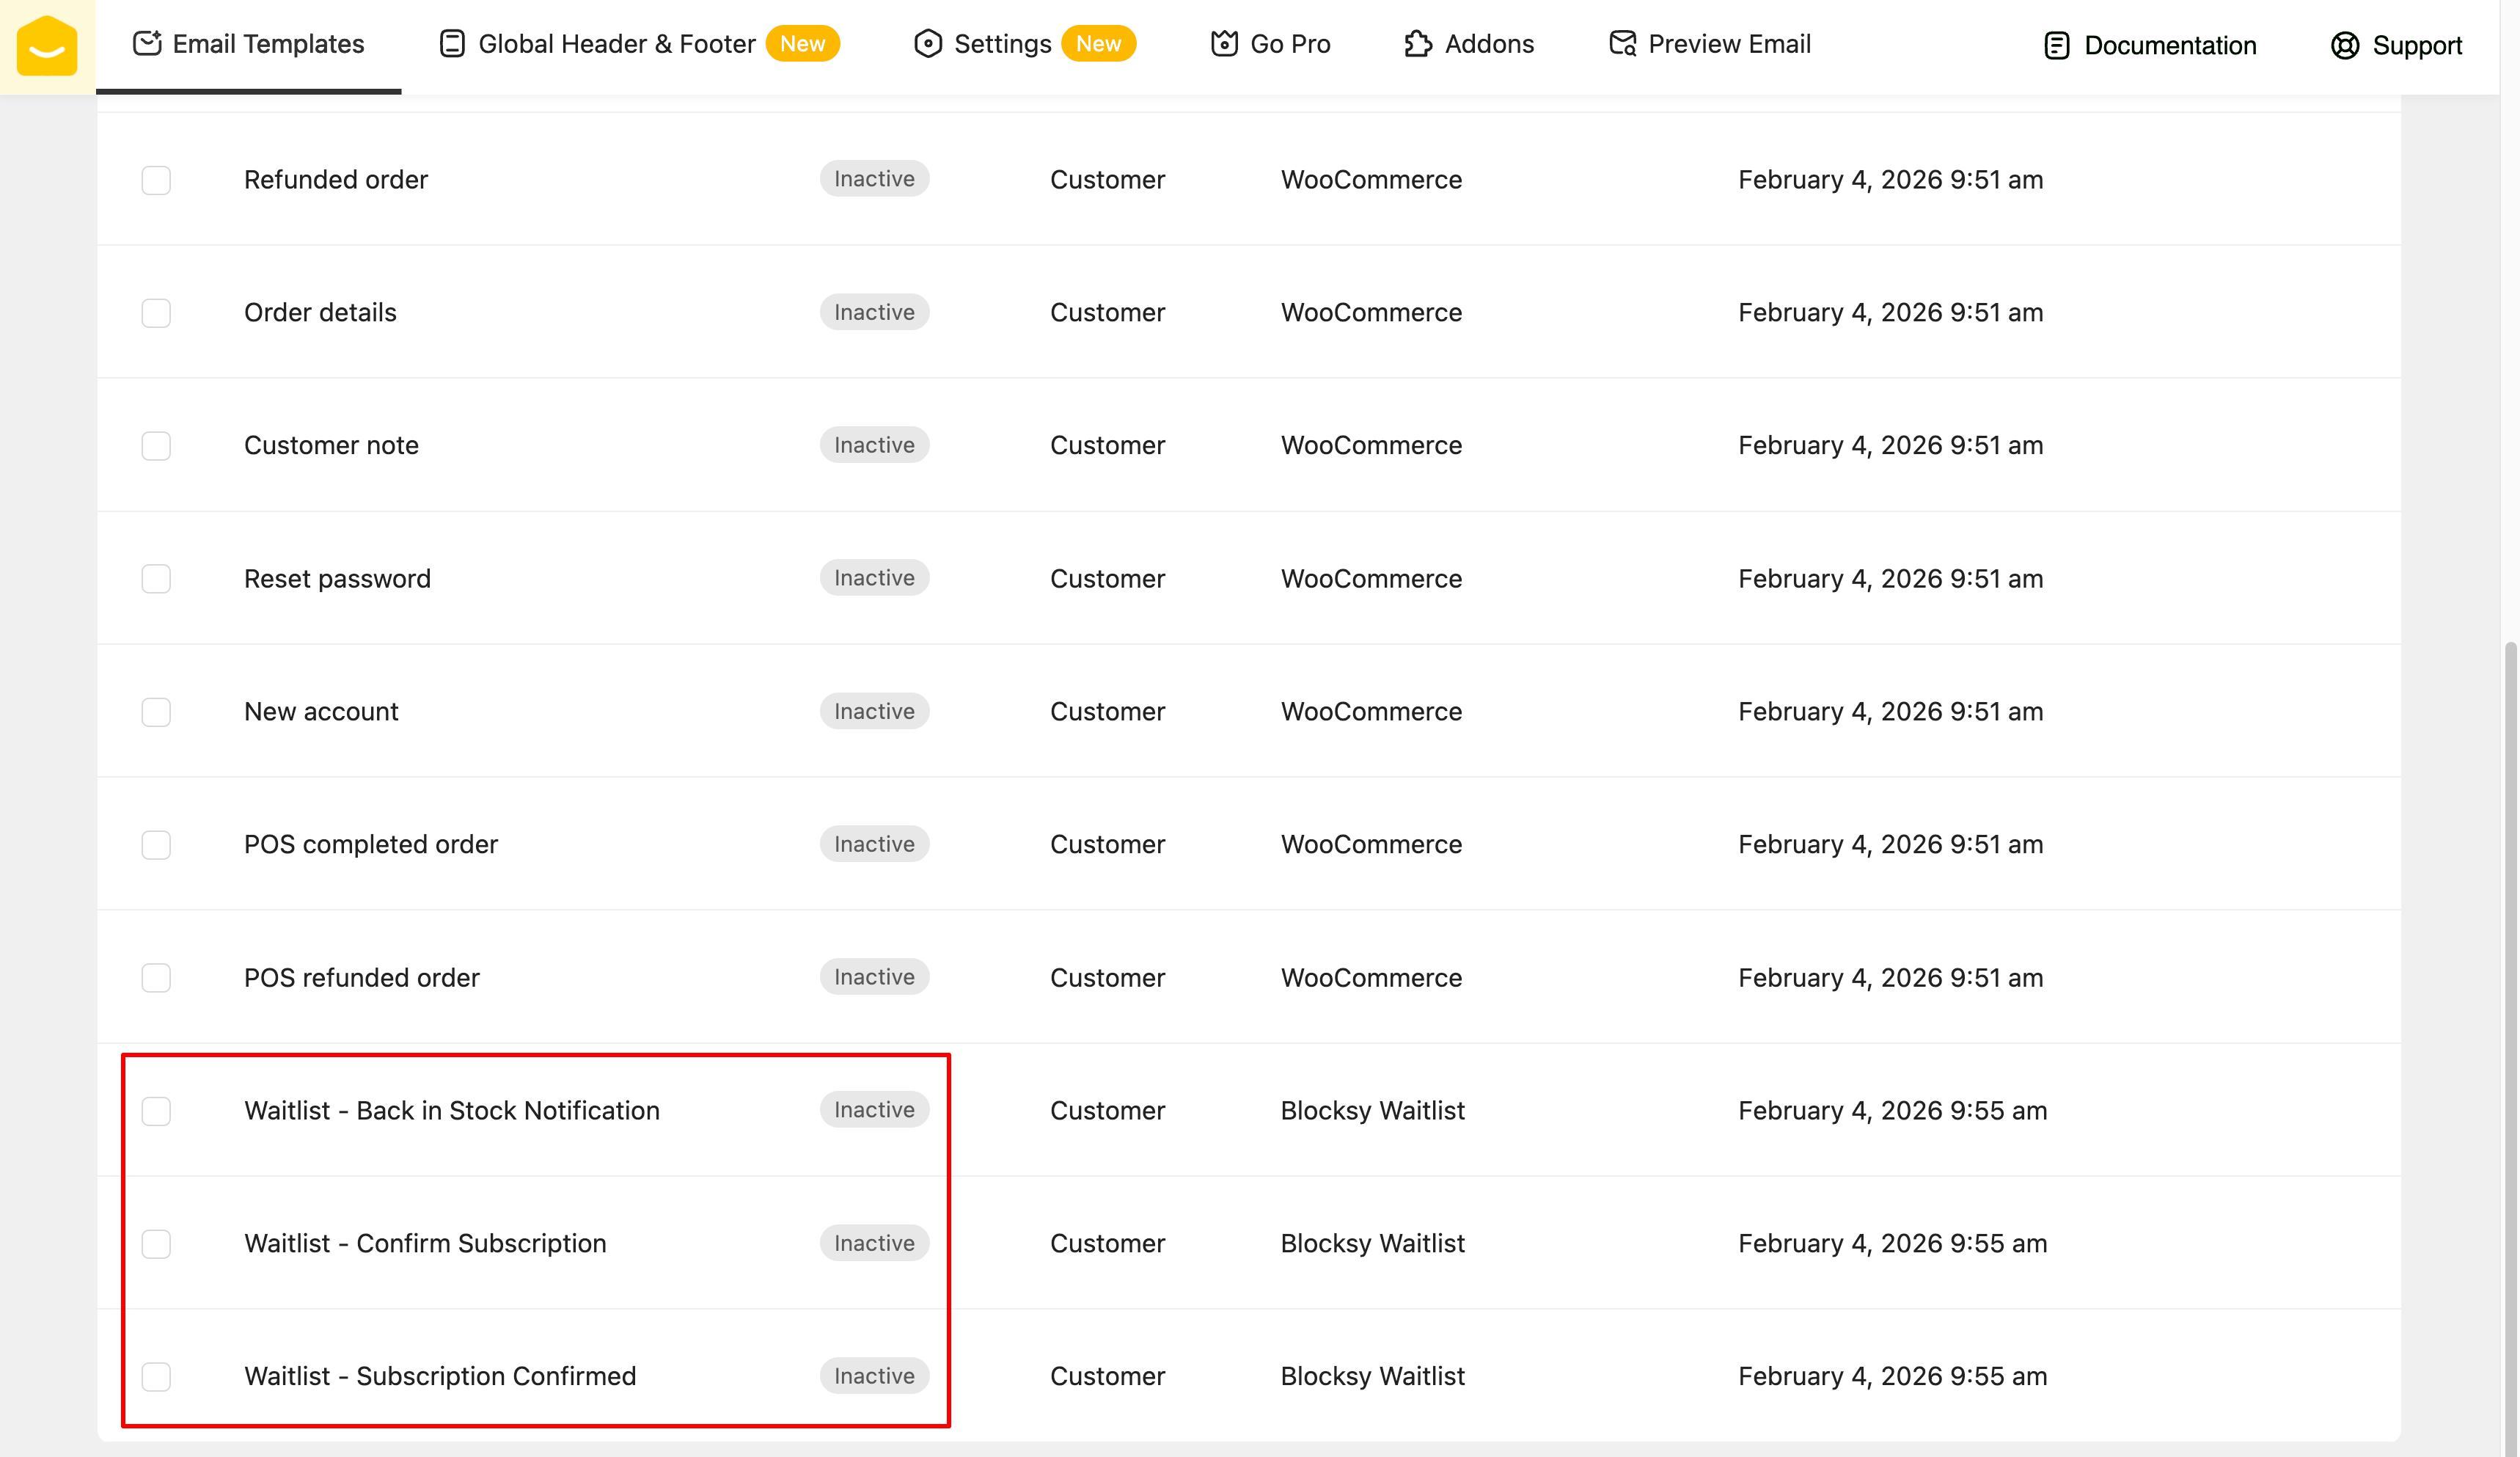The image size is (2520, 1457).
Task: Click the Settings hexagon icon
Action: tap(928, 43)
